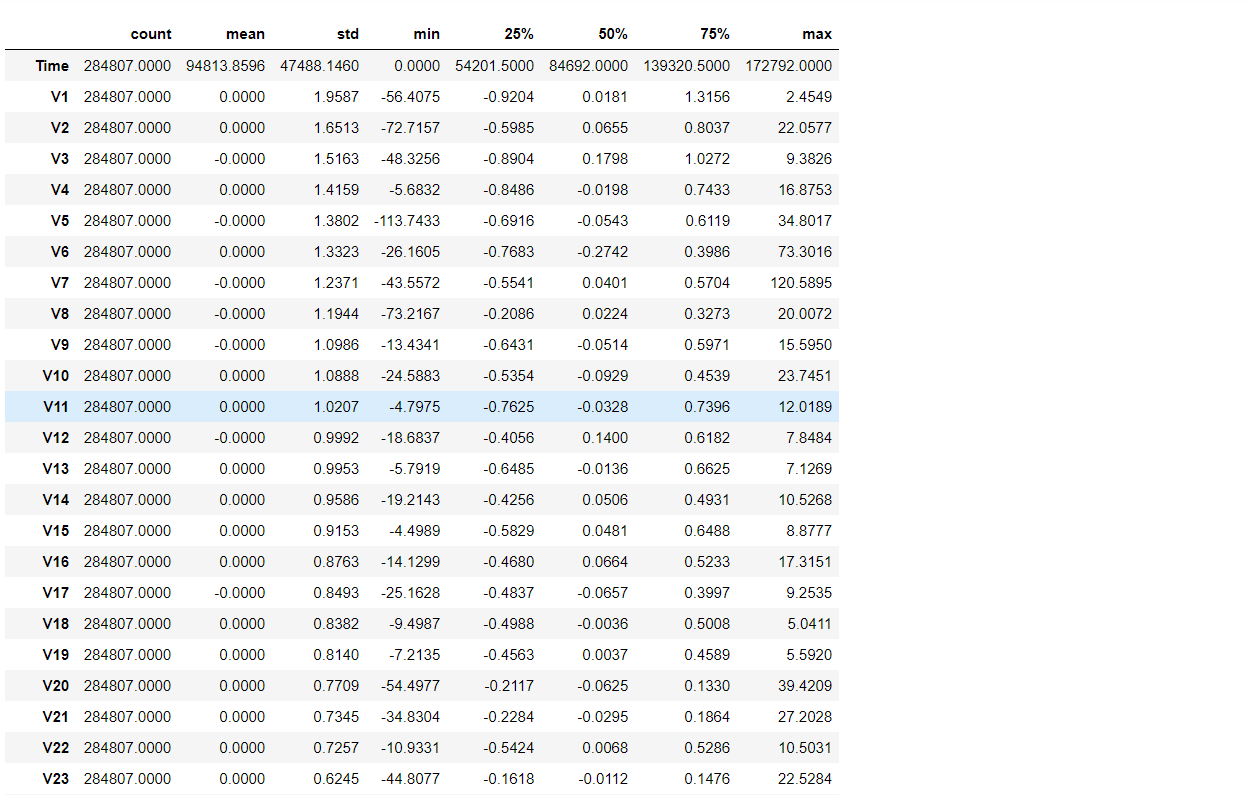Click V3 50% value 0.1798

coord(606,159)
